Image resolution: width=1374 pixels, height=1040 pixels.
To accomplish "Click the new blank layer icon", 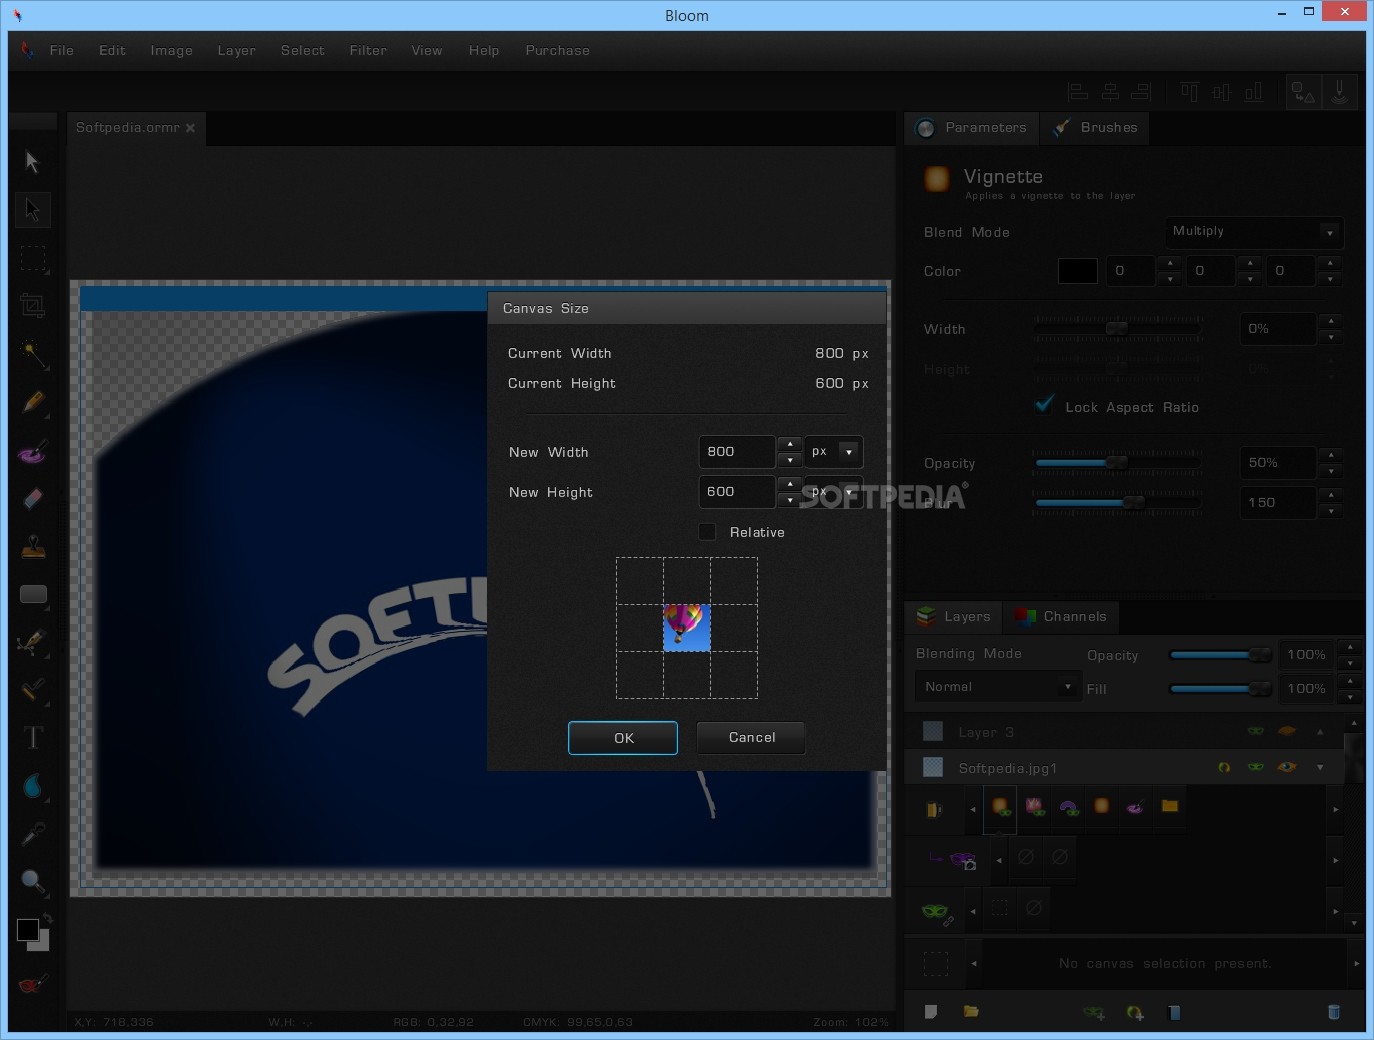I will pos(931,1012).
